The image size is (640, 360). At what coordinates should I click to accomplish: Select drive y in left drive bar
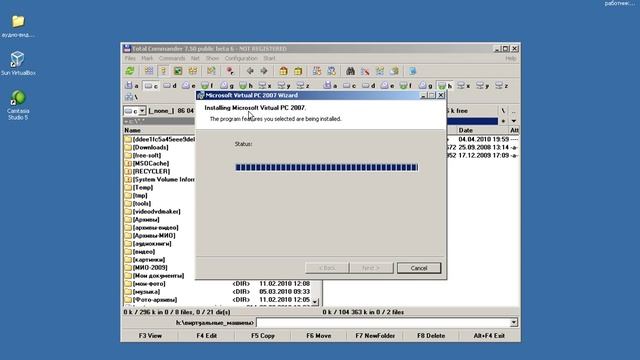(284, 85)
